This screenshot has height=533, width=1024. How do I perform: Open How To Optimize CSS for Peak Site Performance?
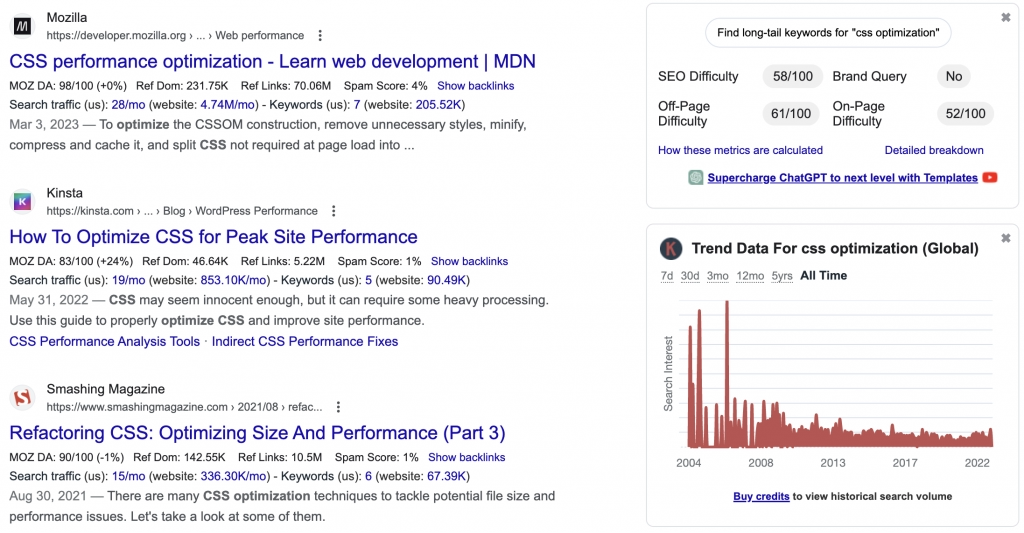tap(214, 236)
